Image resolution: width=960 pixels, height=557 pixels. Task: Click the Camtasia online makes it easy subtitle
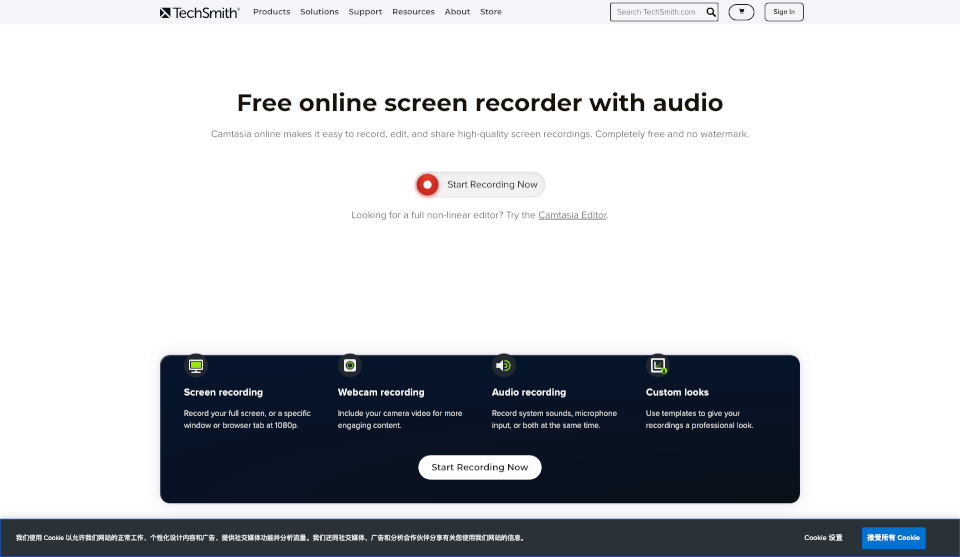point(480,134)
